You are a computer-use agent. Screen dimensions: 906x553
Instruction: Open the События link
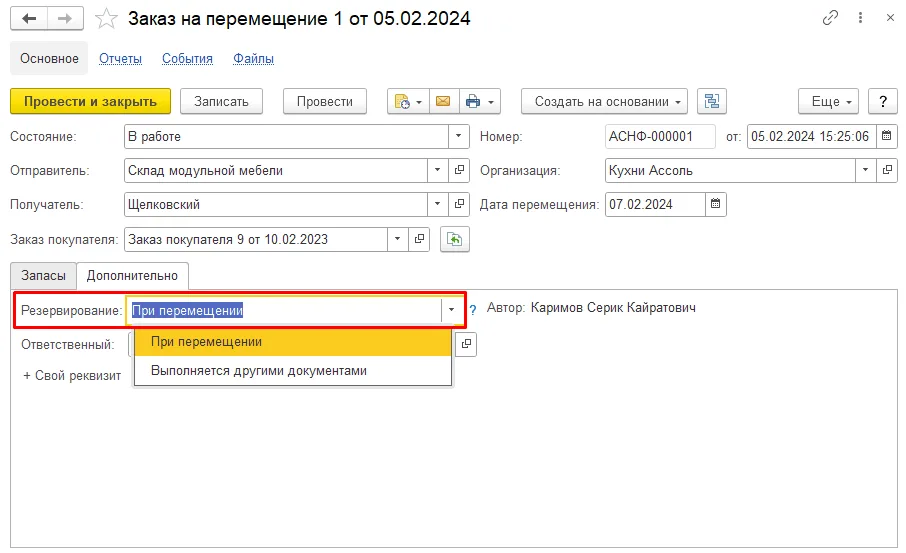(x=187, y=58)
